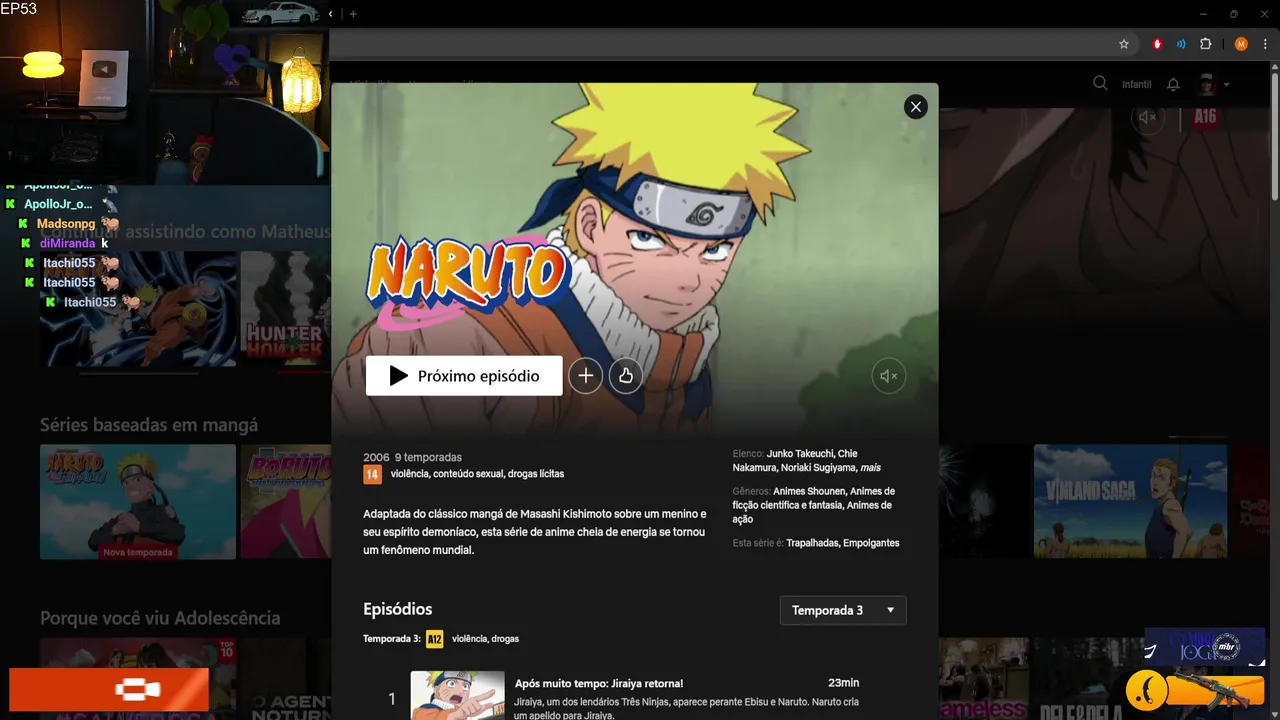Click the Netflix profile avatar
The width and height of the screenshot is (1280, 720).
click(1207, 85)
